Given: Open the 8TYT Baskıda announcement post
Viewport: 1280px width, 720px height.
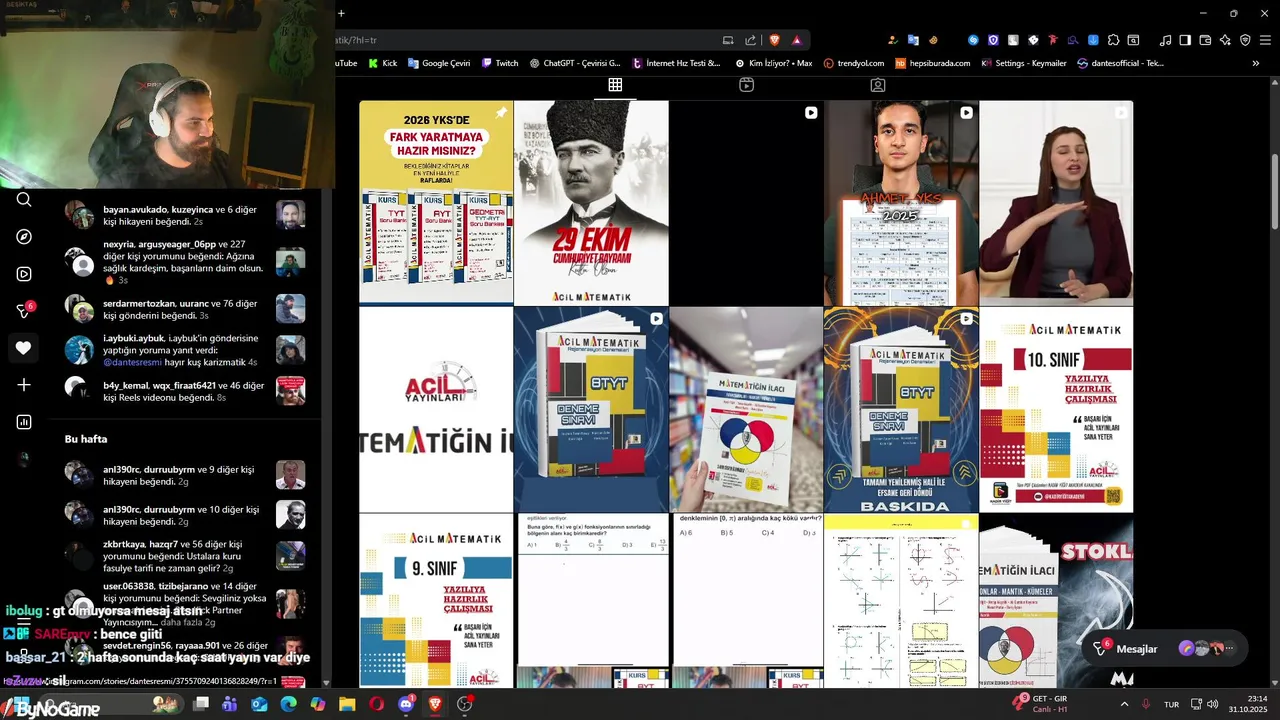Looking at the screenshot, I should point(901,409).
